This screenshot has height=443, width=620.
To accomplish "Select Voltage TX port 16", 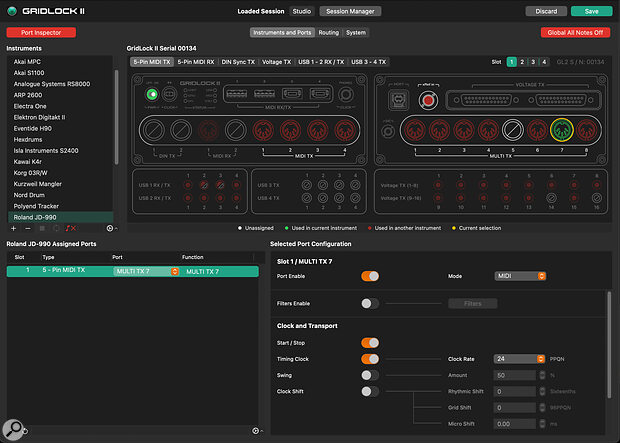I will [x=597, y=198].
